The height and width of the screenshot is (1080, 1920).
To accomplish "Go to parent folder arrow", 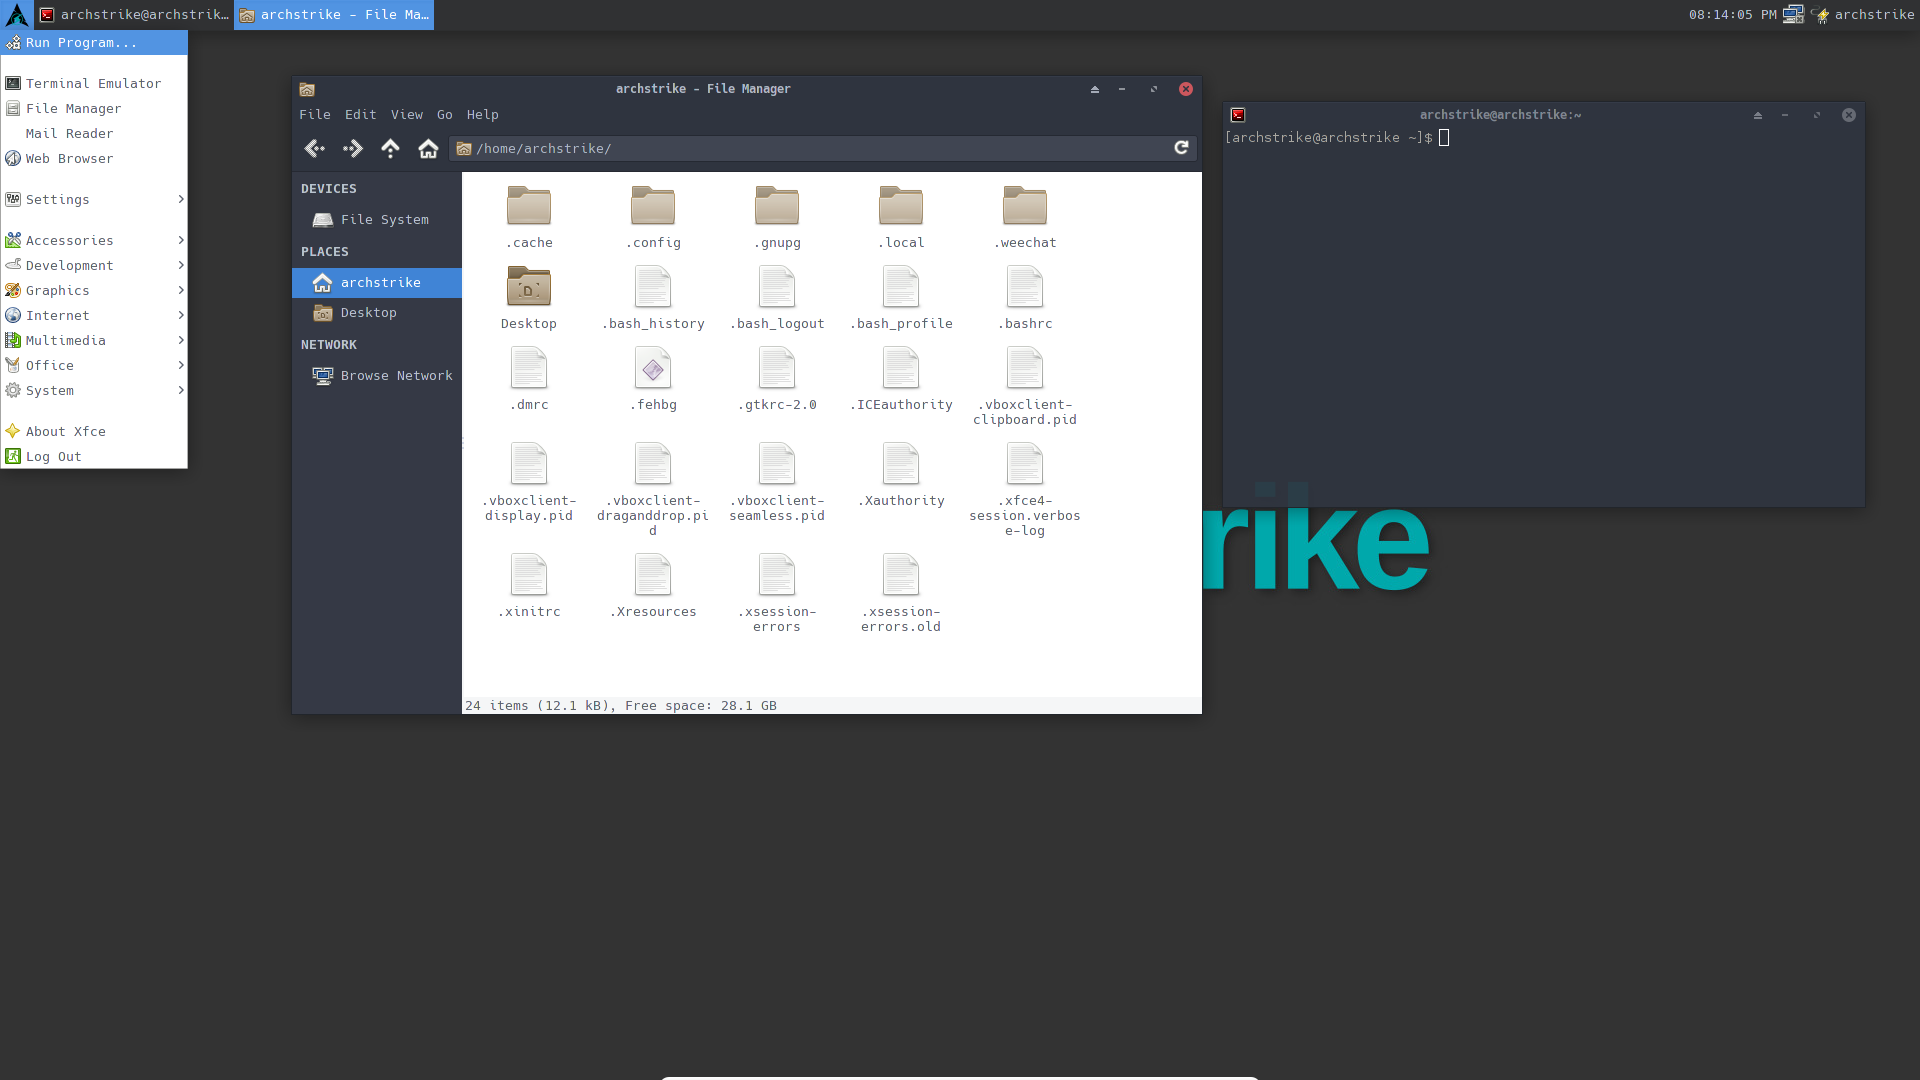I will tap(390, 148).
